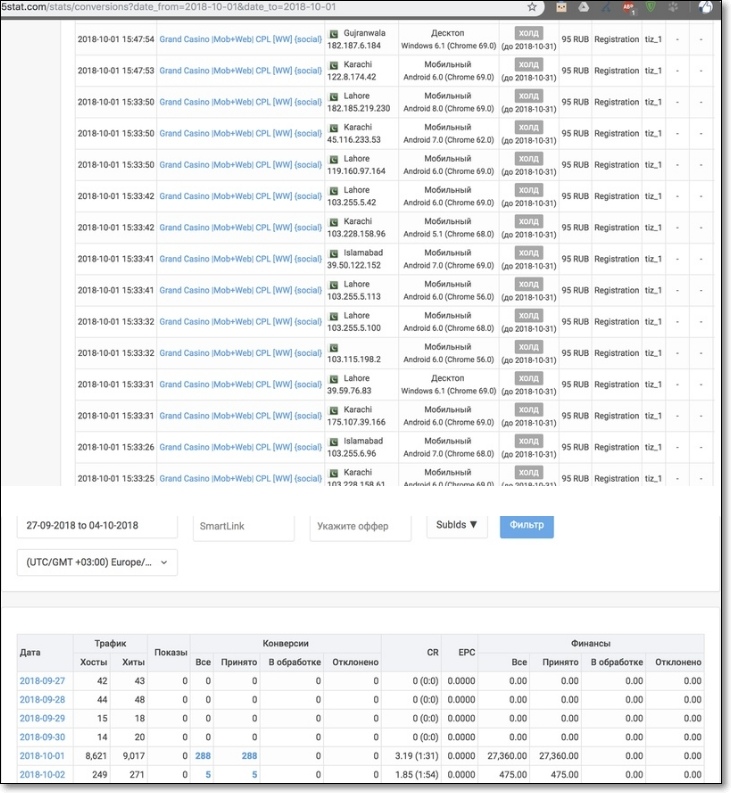This screenshot has height=793, width=731.
Task: Select the 475.00 value under Финансы Принято
Action: pyautogui.click(x=565, y=774)
